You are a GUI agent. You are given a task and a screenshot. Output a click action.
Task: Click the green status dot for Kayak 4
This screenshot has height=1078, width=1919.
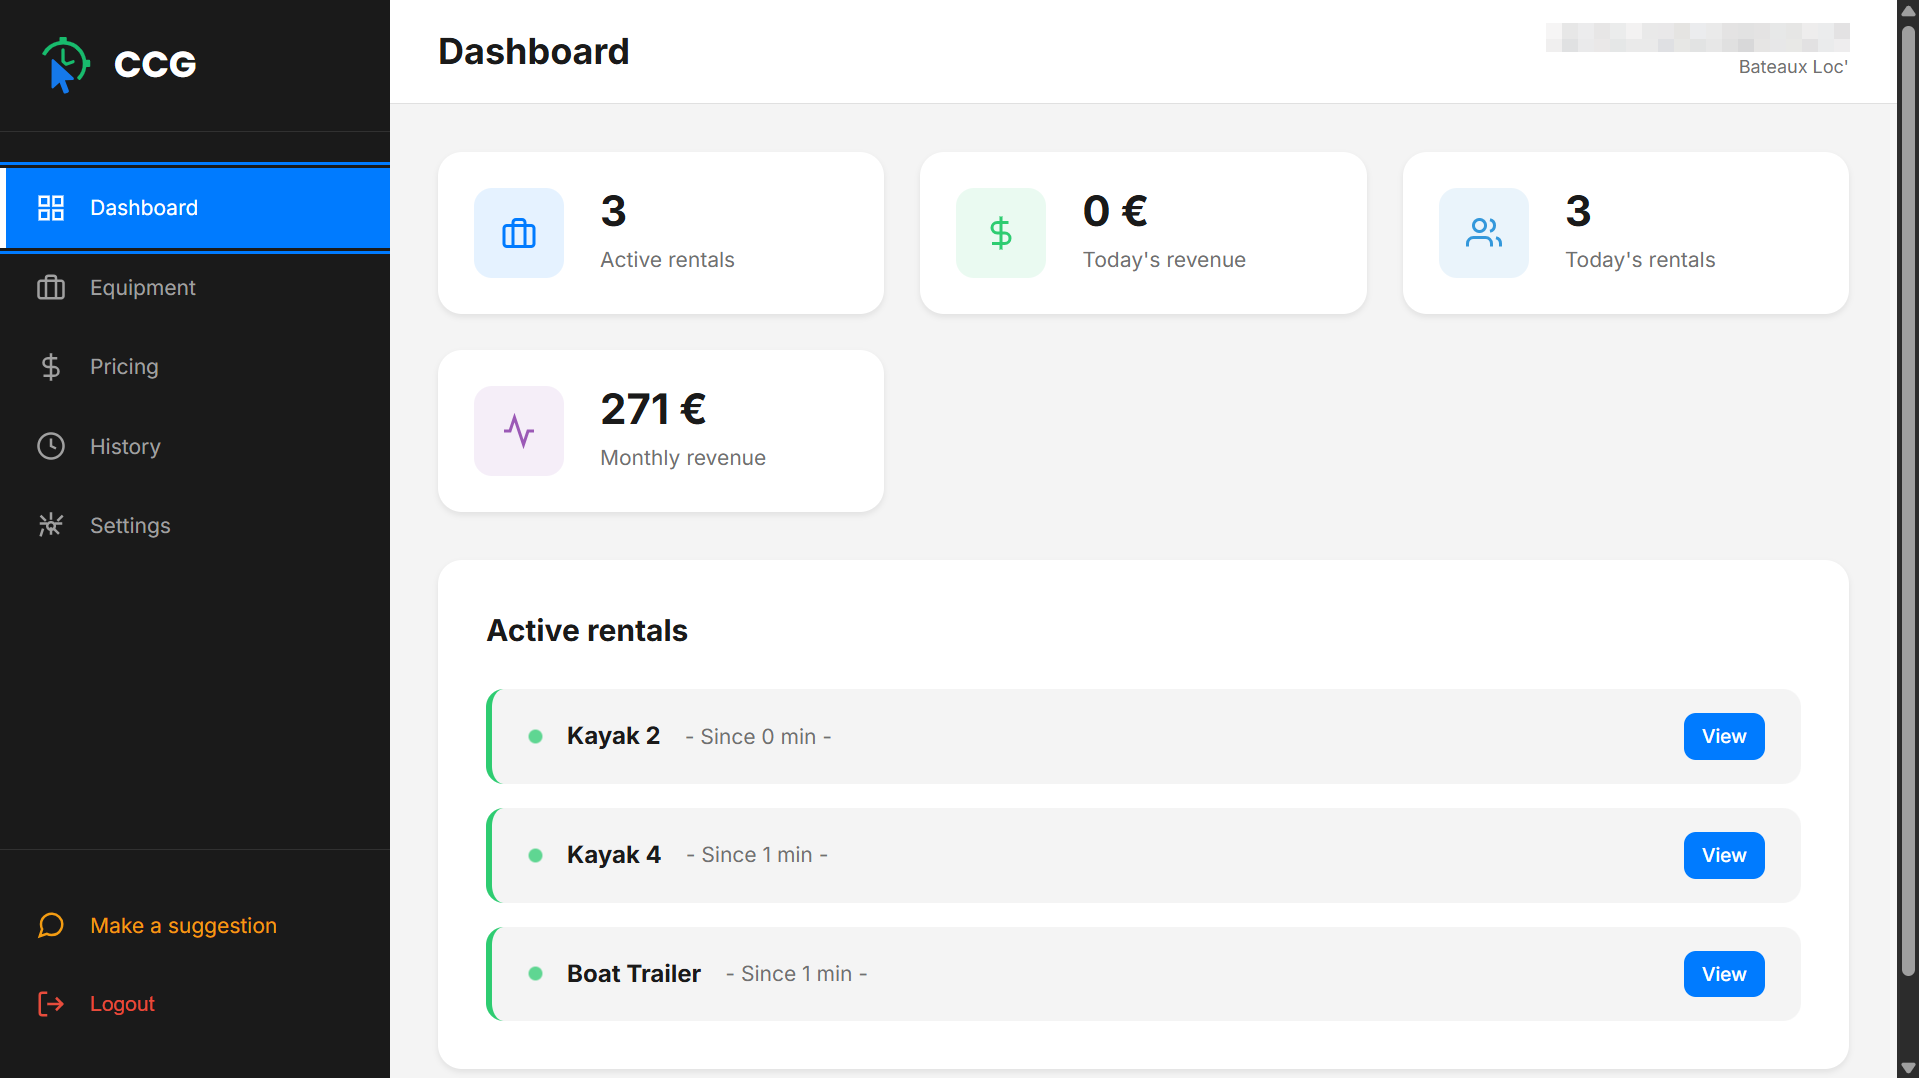click(x=536, y=856)
